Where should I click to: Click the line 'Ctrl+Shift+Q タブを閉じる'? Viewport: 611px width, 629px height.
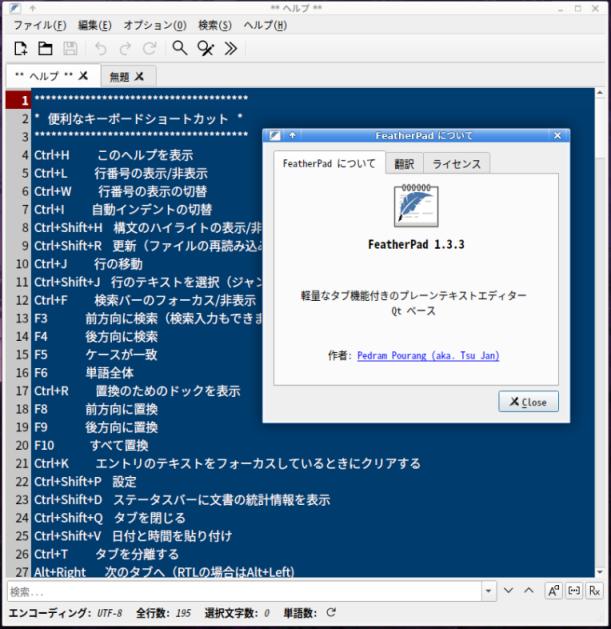coord(110,518)
